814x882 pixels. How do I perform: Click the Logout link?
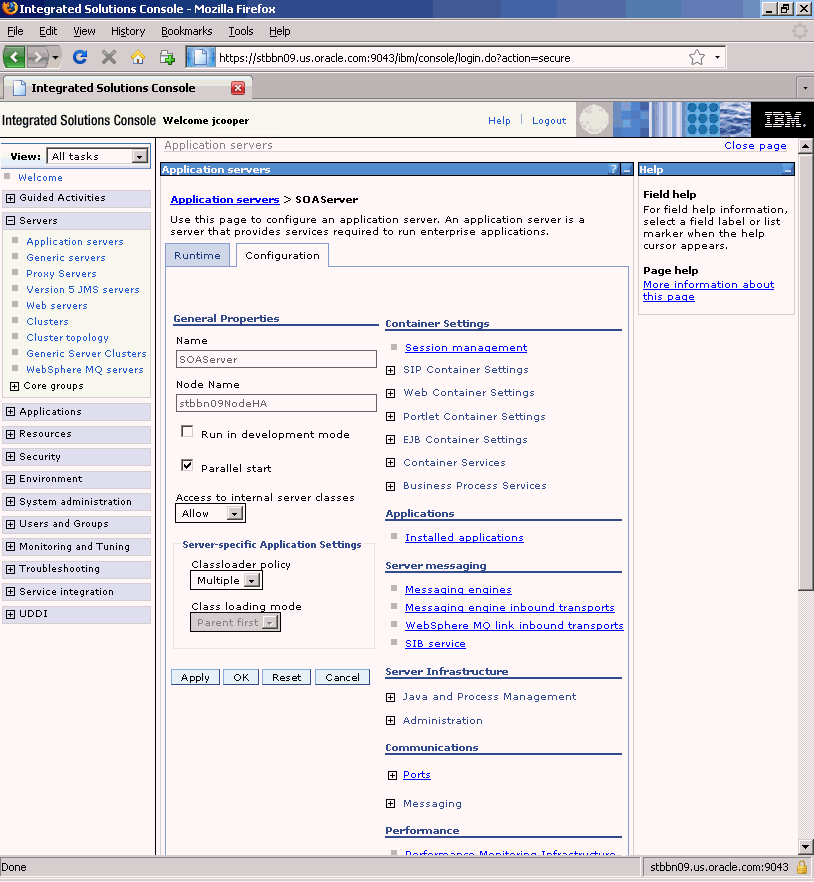(x=549, y=120)
